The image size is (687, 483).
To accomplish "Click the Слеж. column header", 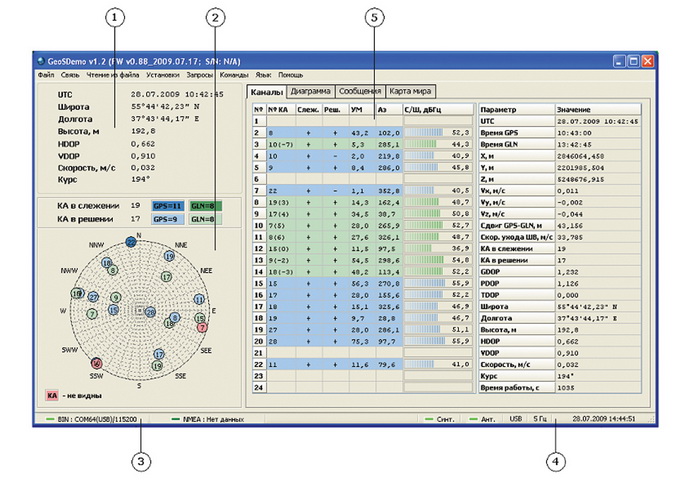I will (x=309, y=110).
